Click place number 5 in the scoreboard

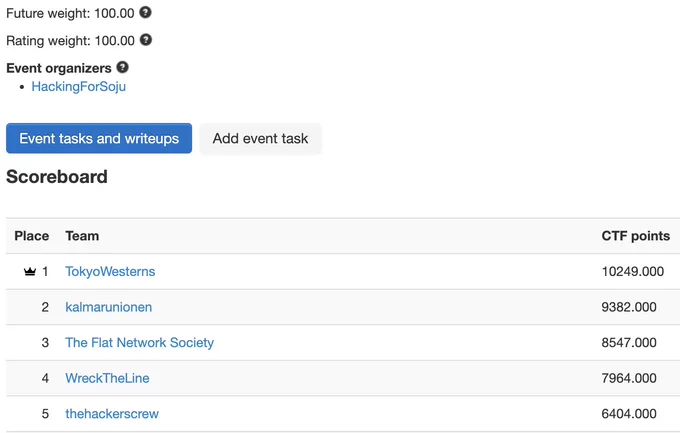[x=45, y=414]
